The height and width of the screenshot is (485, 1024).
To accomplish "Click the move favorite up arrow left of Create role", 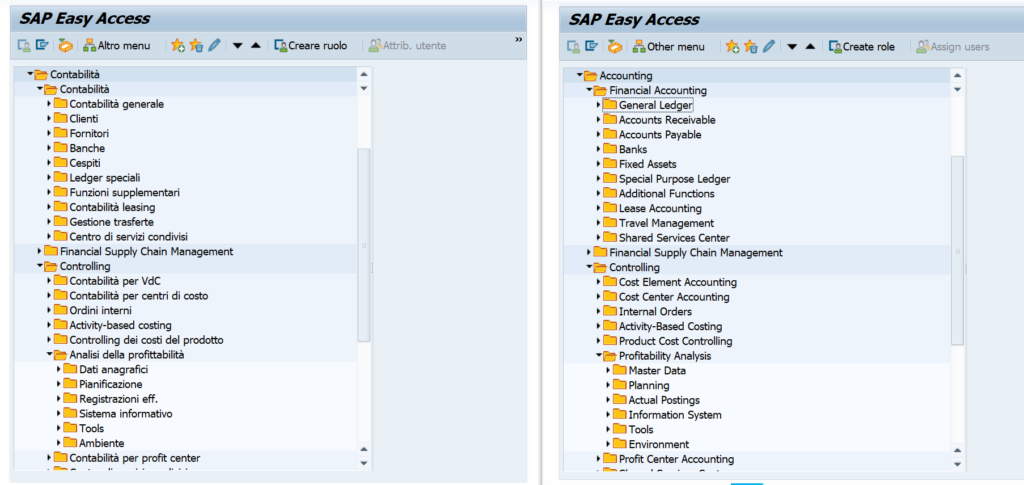I will pos(809,46).
